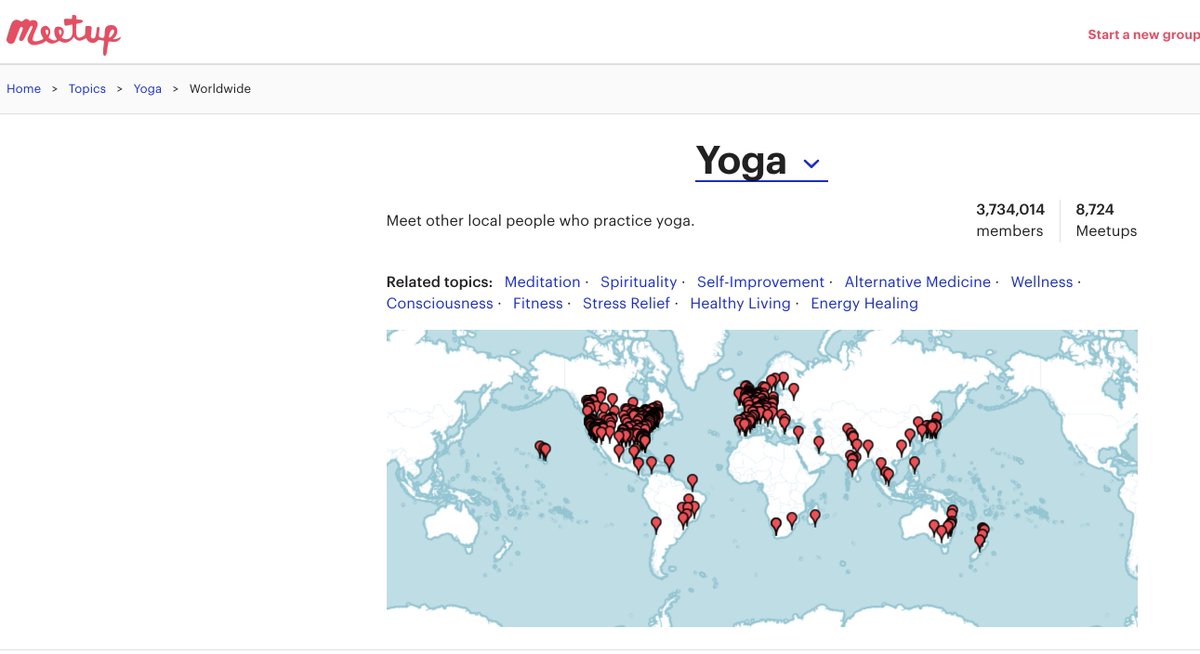Image resolution: width=1200 pixels, height=654 pixels.
Task: Open Energy Healing related topic
Action: [x=864, y=303]
